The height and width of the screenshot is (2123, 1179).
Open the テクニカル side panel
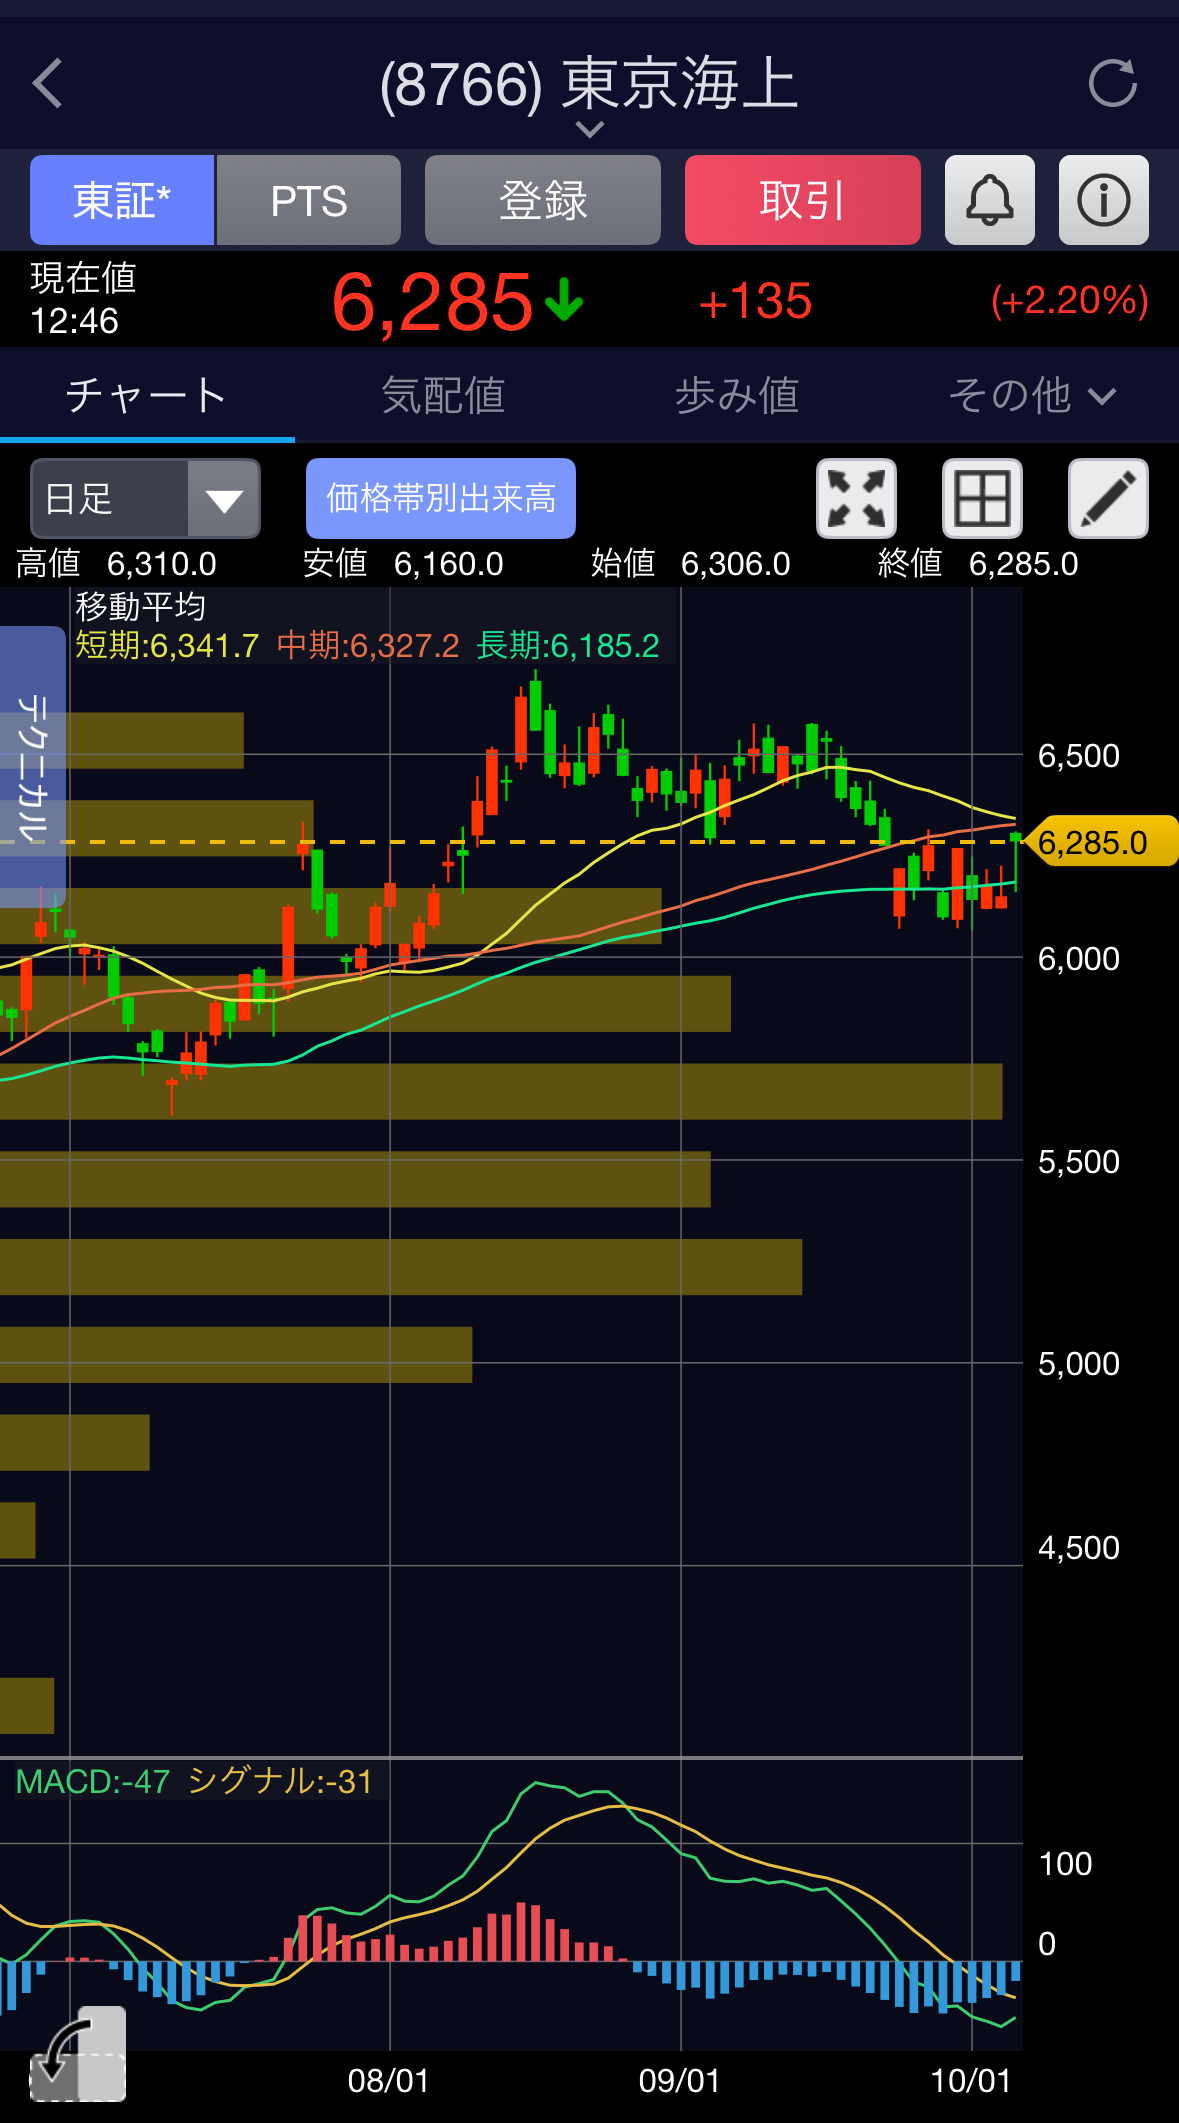(x=32, y=766)
